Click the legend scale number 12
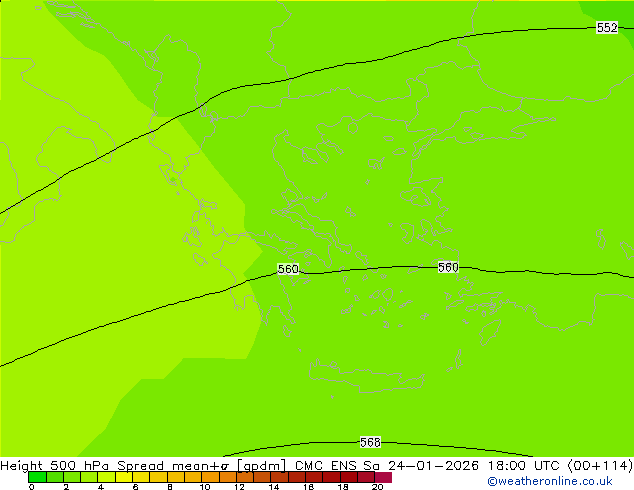Viewport: 634px width, 490px height. (239, 487)
